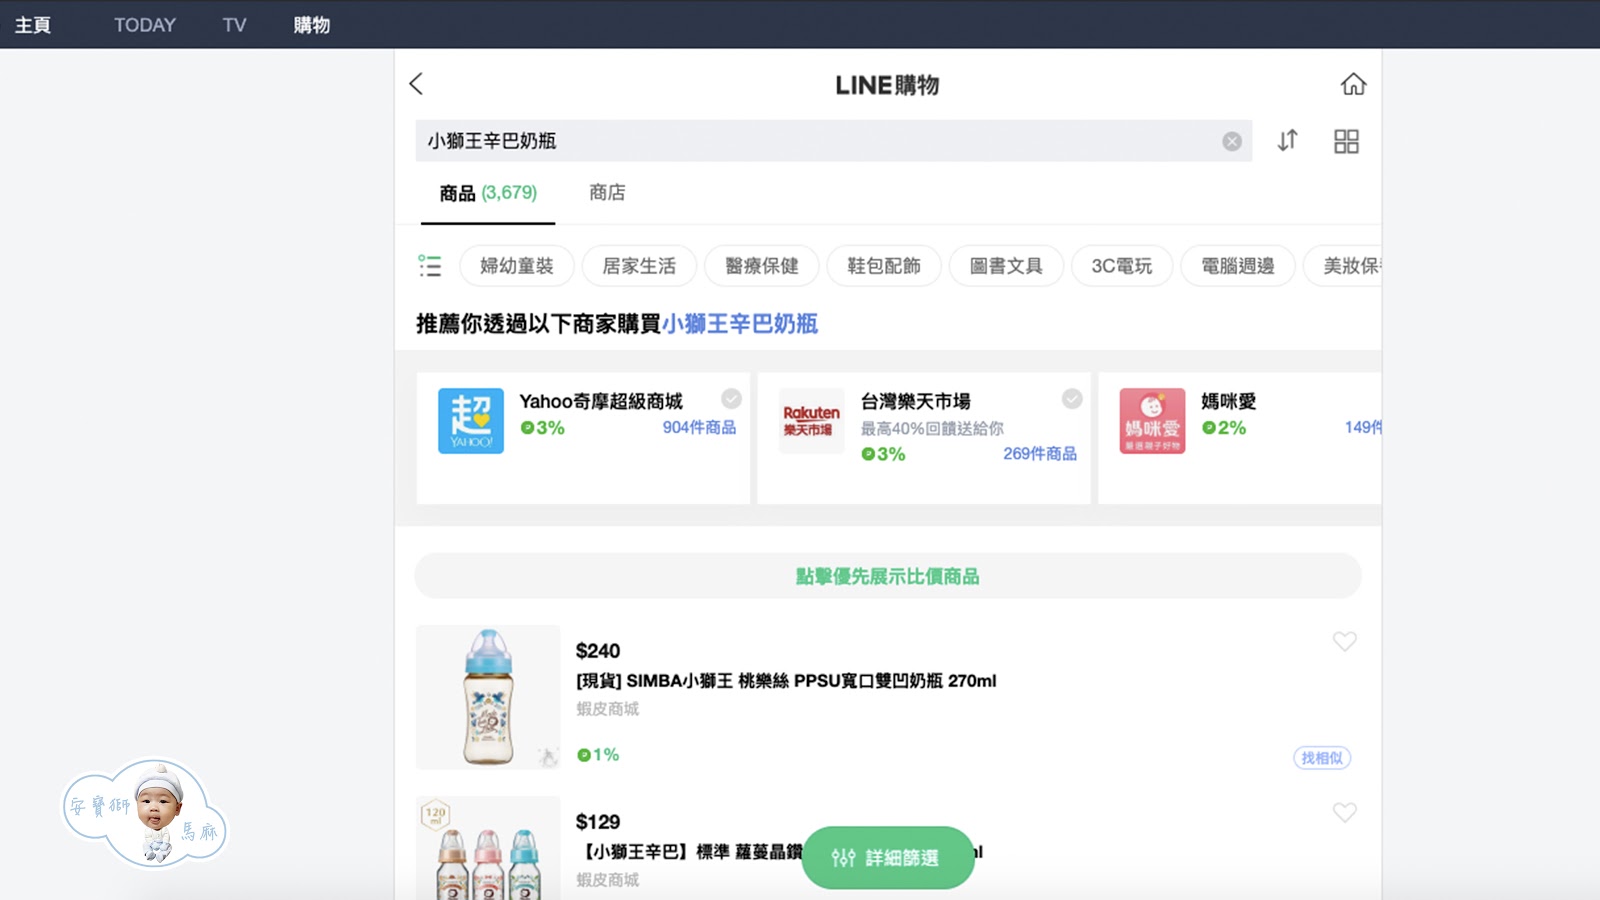Click 點擊優先展示比價商品 banner
1600x900 pixels.
(887, 576)
